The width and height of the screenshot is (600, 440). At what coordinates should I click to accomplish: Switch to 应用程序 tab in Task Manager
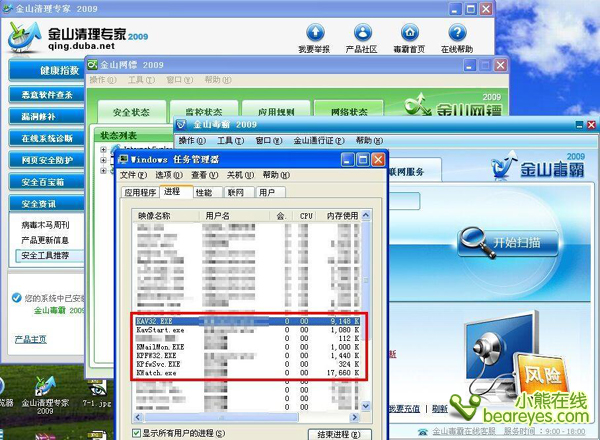tap(140, 192)
